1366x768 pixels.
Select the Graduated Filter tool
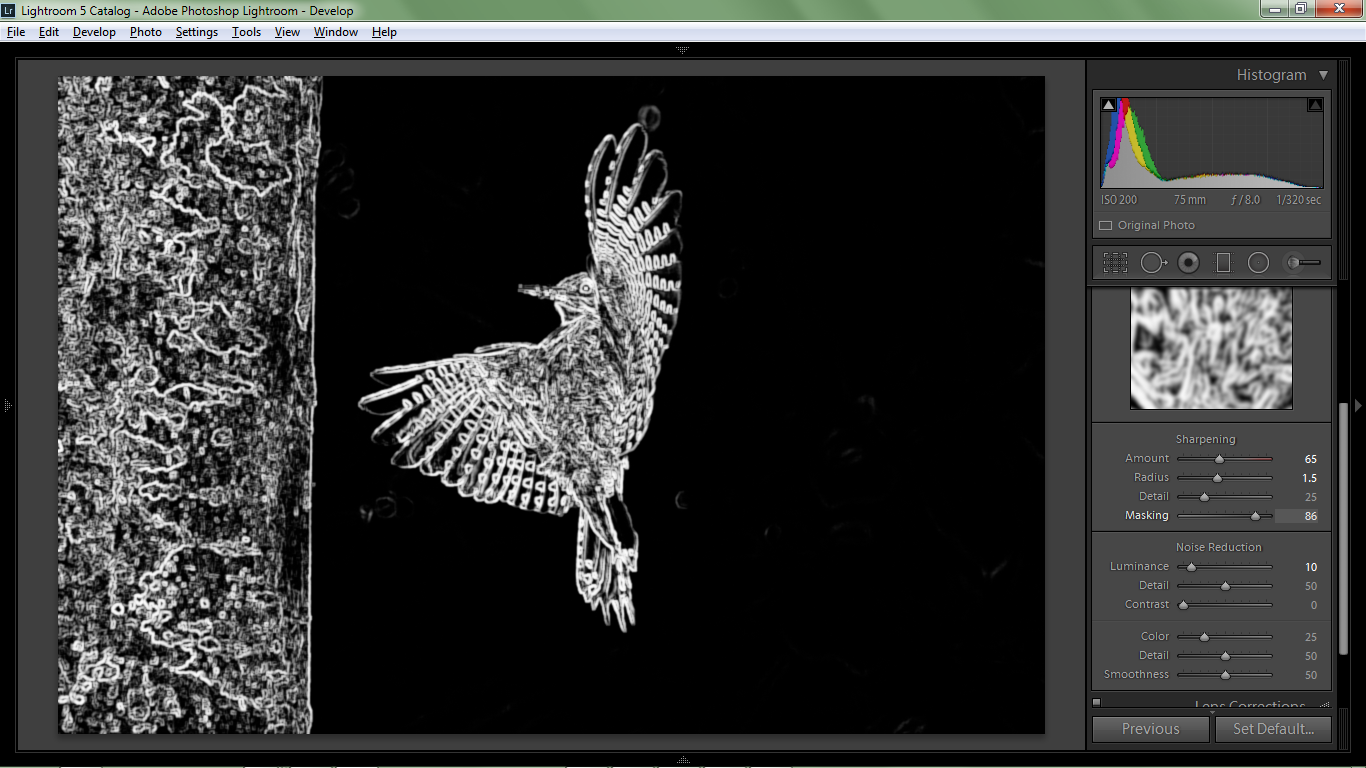click(x=1223, y=263)
